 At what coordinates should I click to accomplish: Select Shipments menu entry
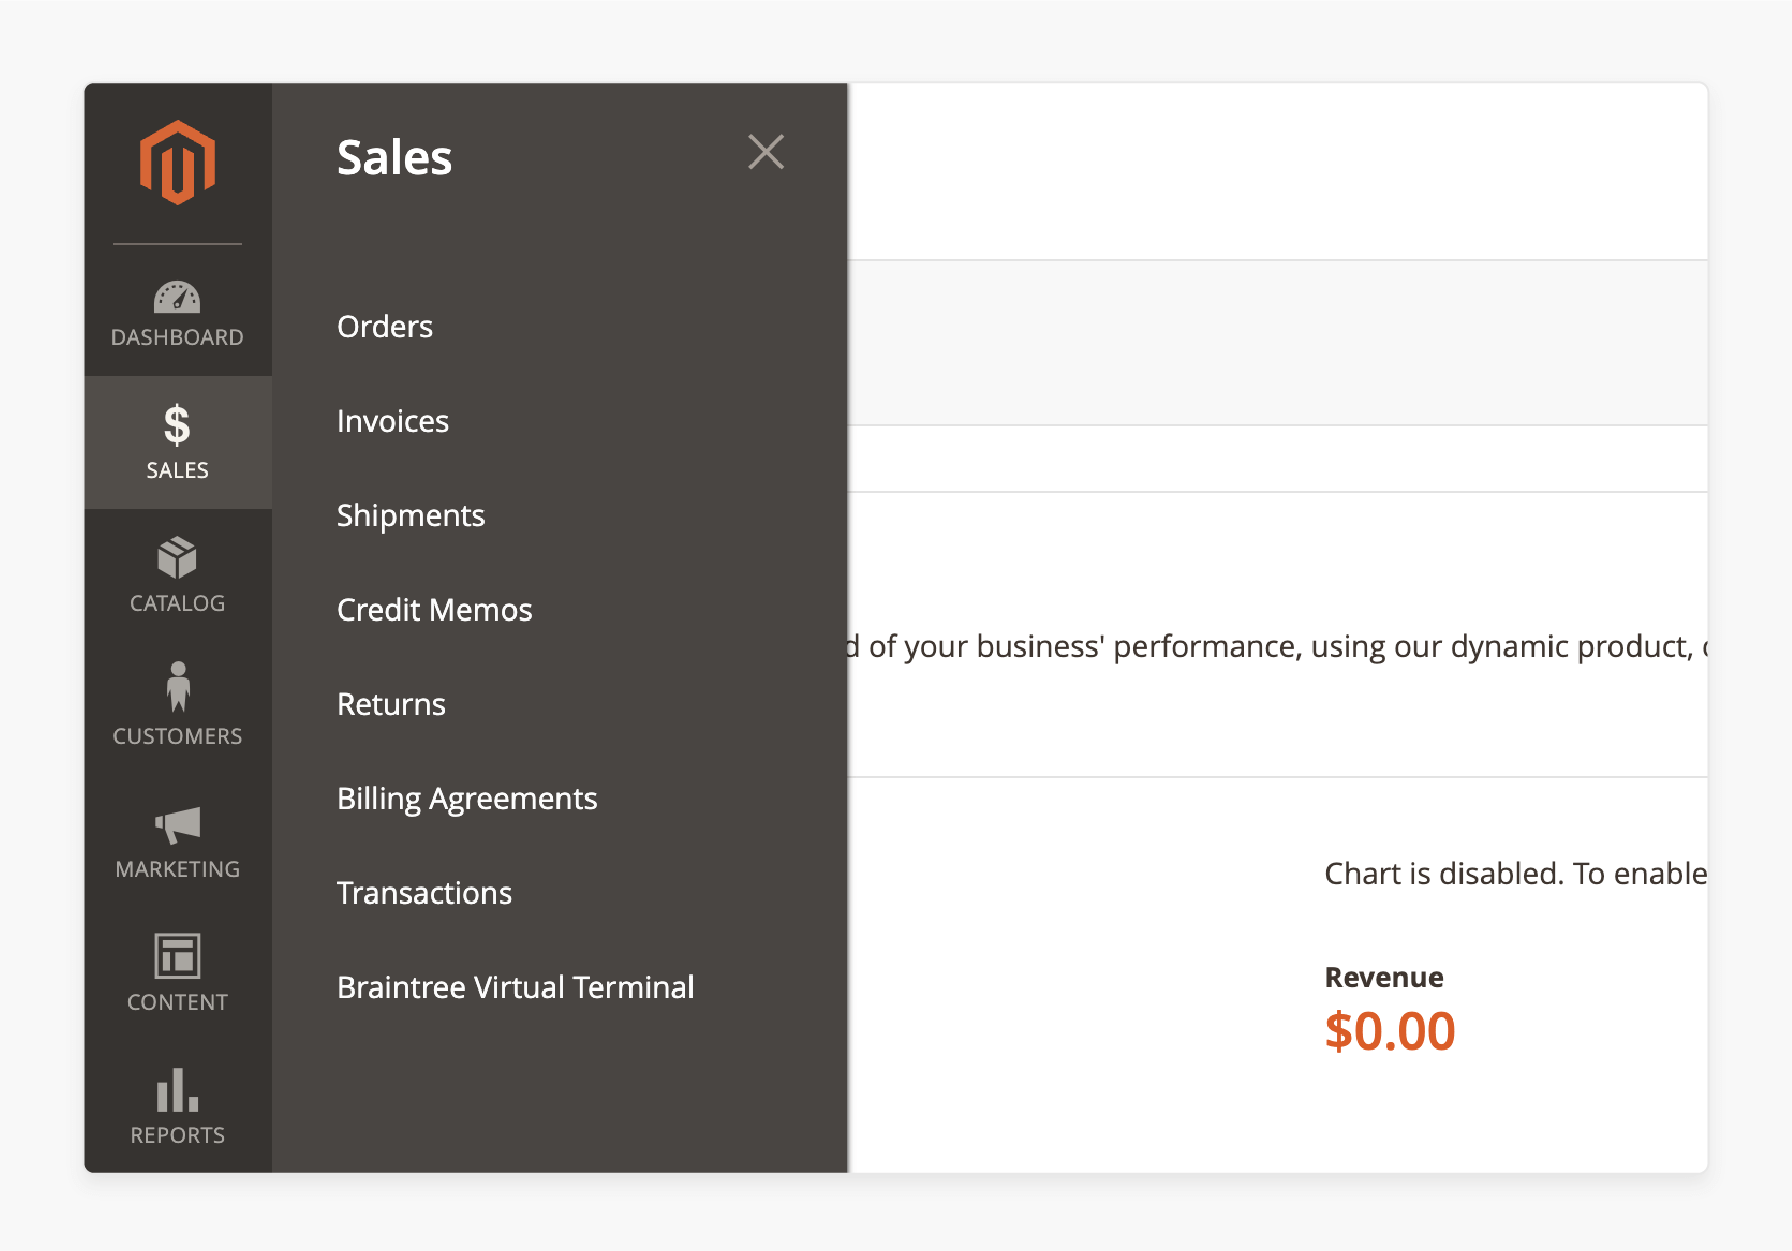[411, 515]
